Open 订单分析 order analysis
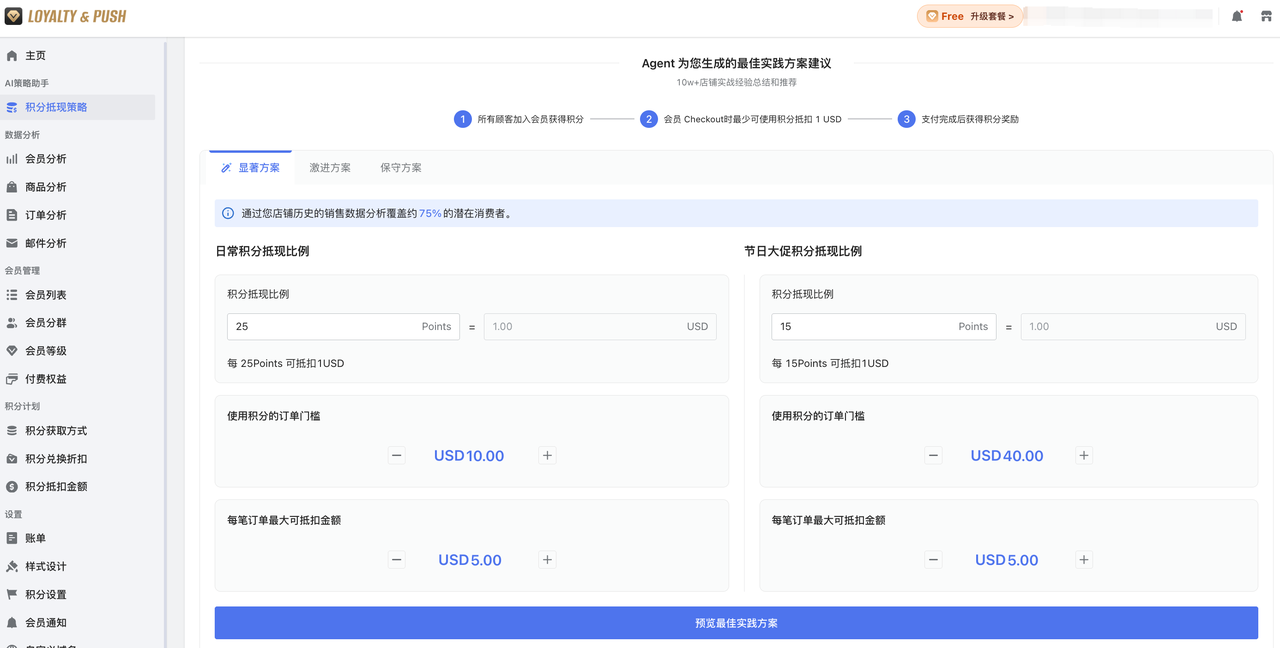The width and height of the screenshot is (1280, 648). [x=45, y=214]
